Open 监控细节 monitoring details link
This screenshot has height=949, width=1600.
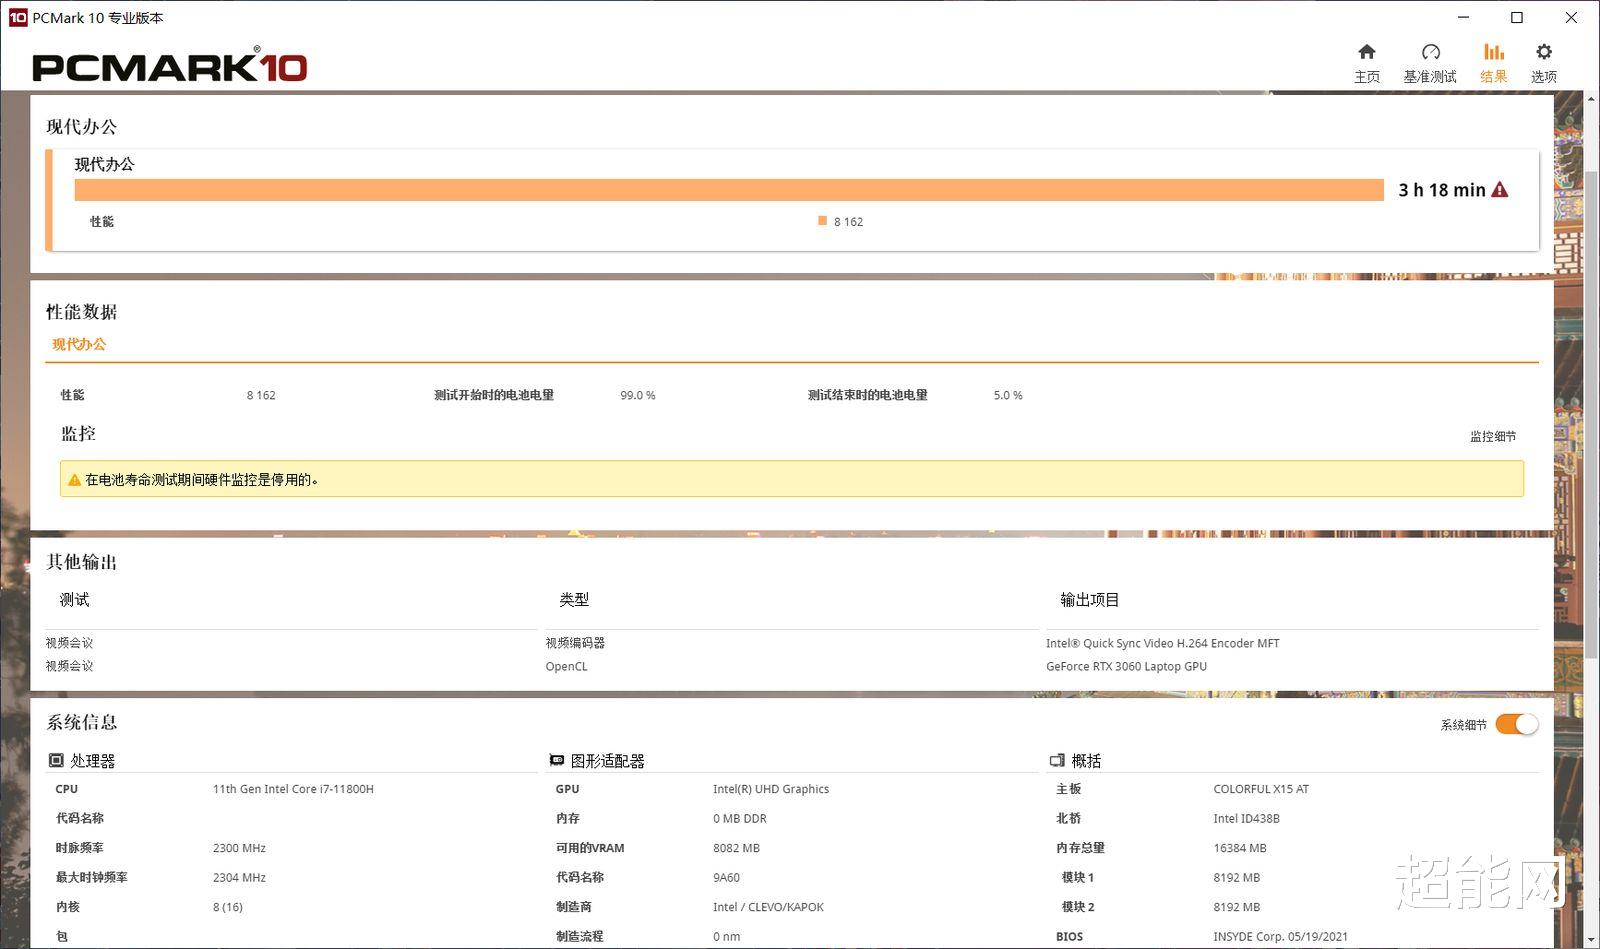click(x=1493, y=437)
